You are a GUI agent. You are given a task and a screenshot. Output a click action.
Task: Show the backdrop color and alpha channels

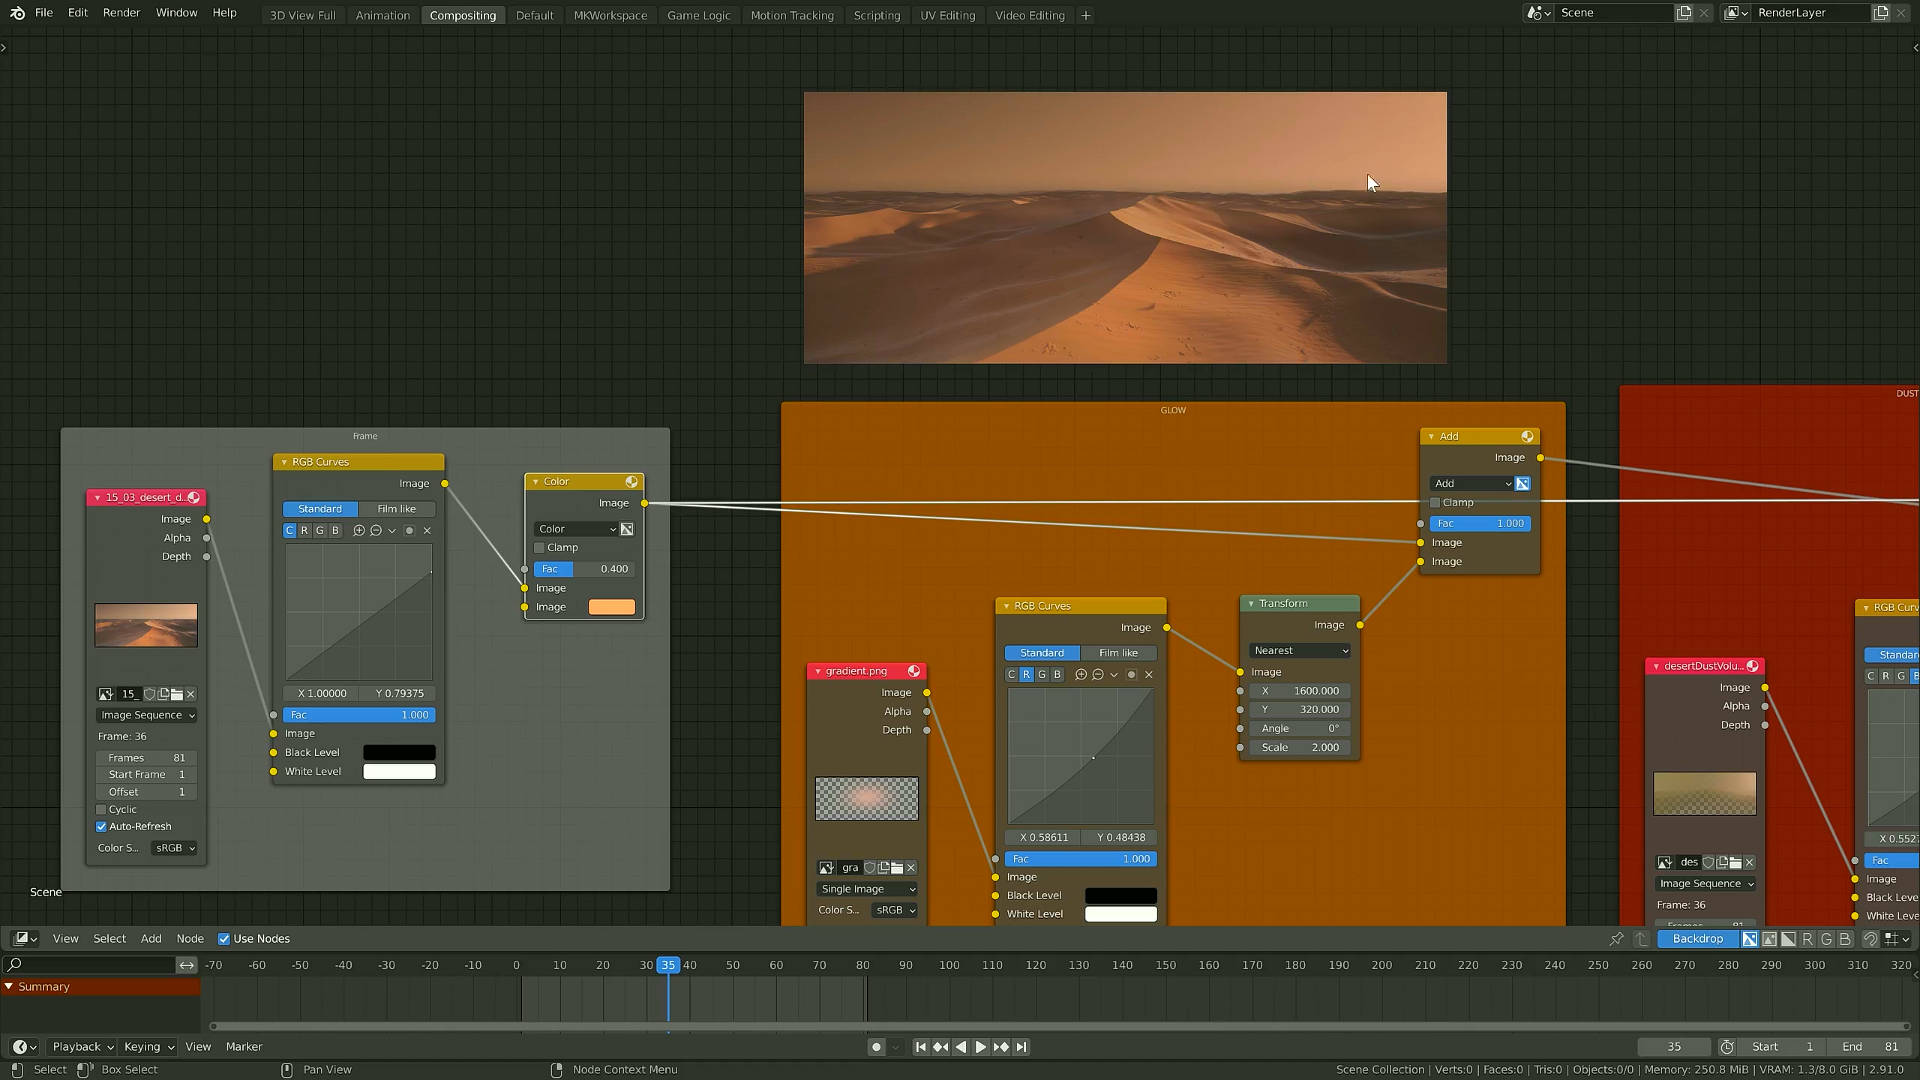click(x=1750, y=939)
